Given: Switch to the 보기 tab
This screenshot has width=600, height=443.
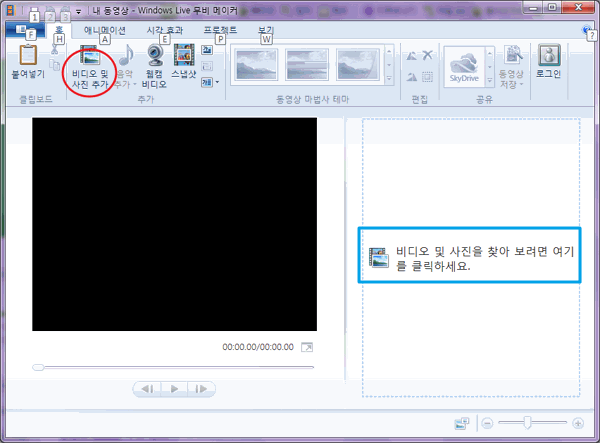Looking at the screenshot, I should pos(266,30).
